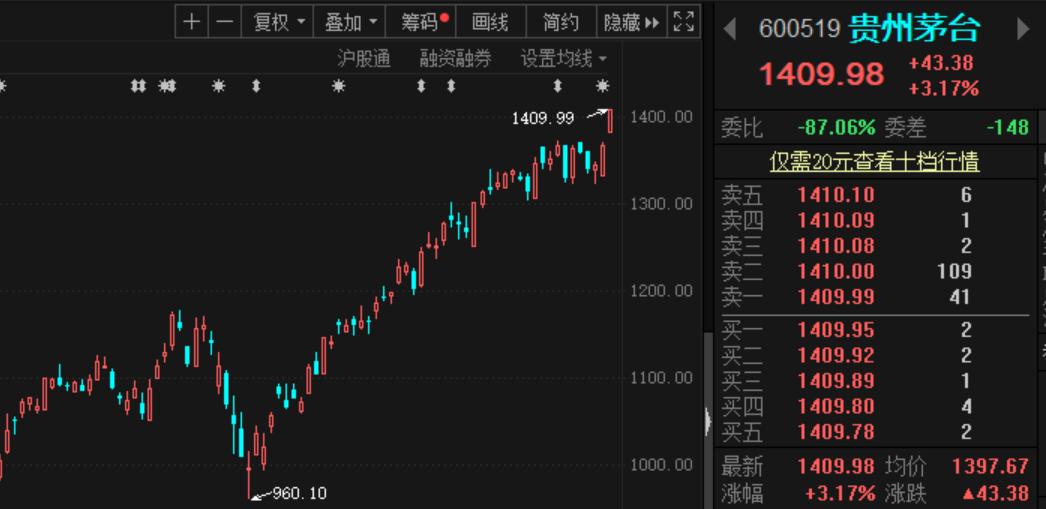
Task: Click the 960.10 low price label
Action: click(300, 494)
